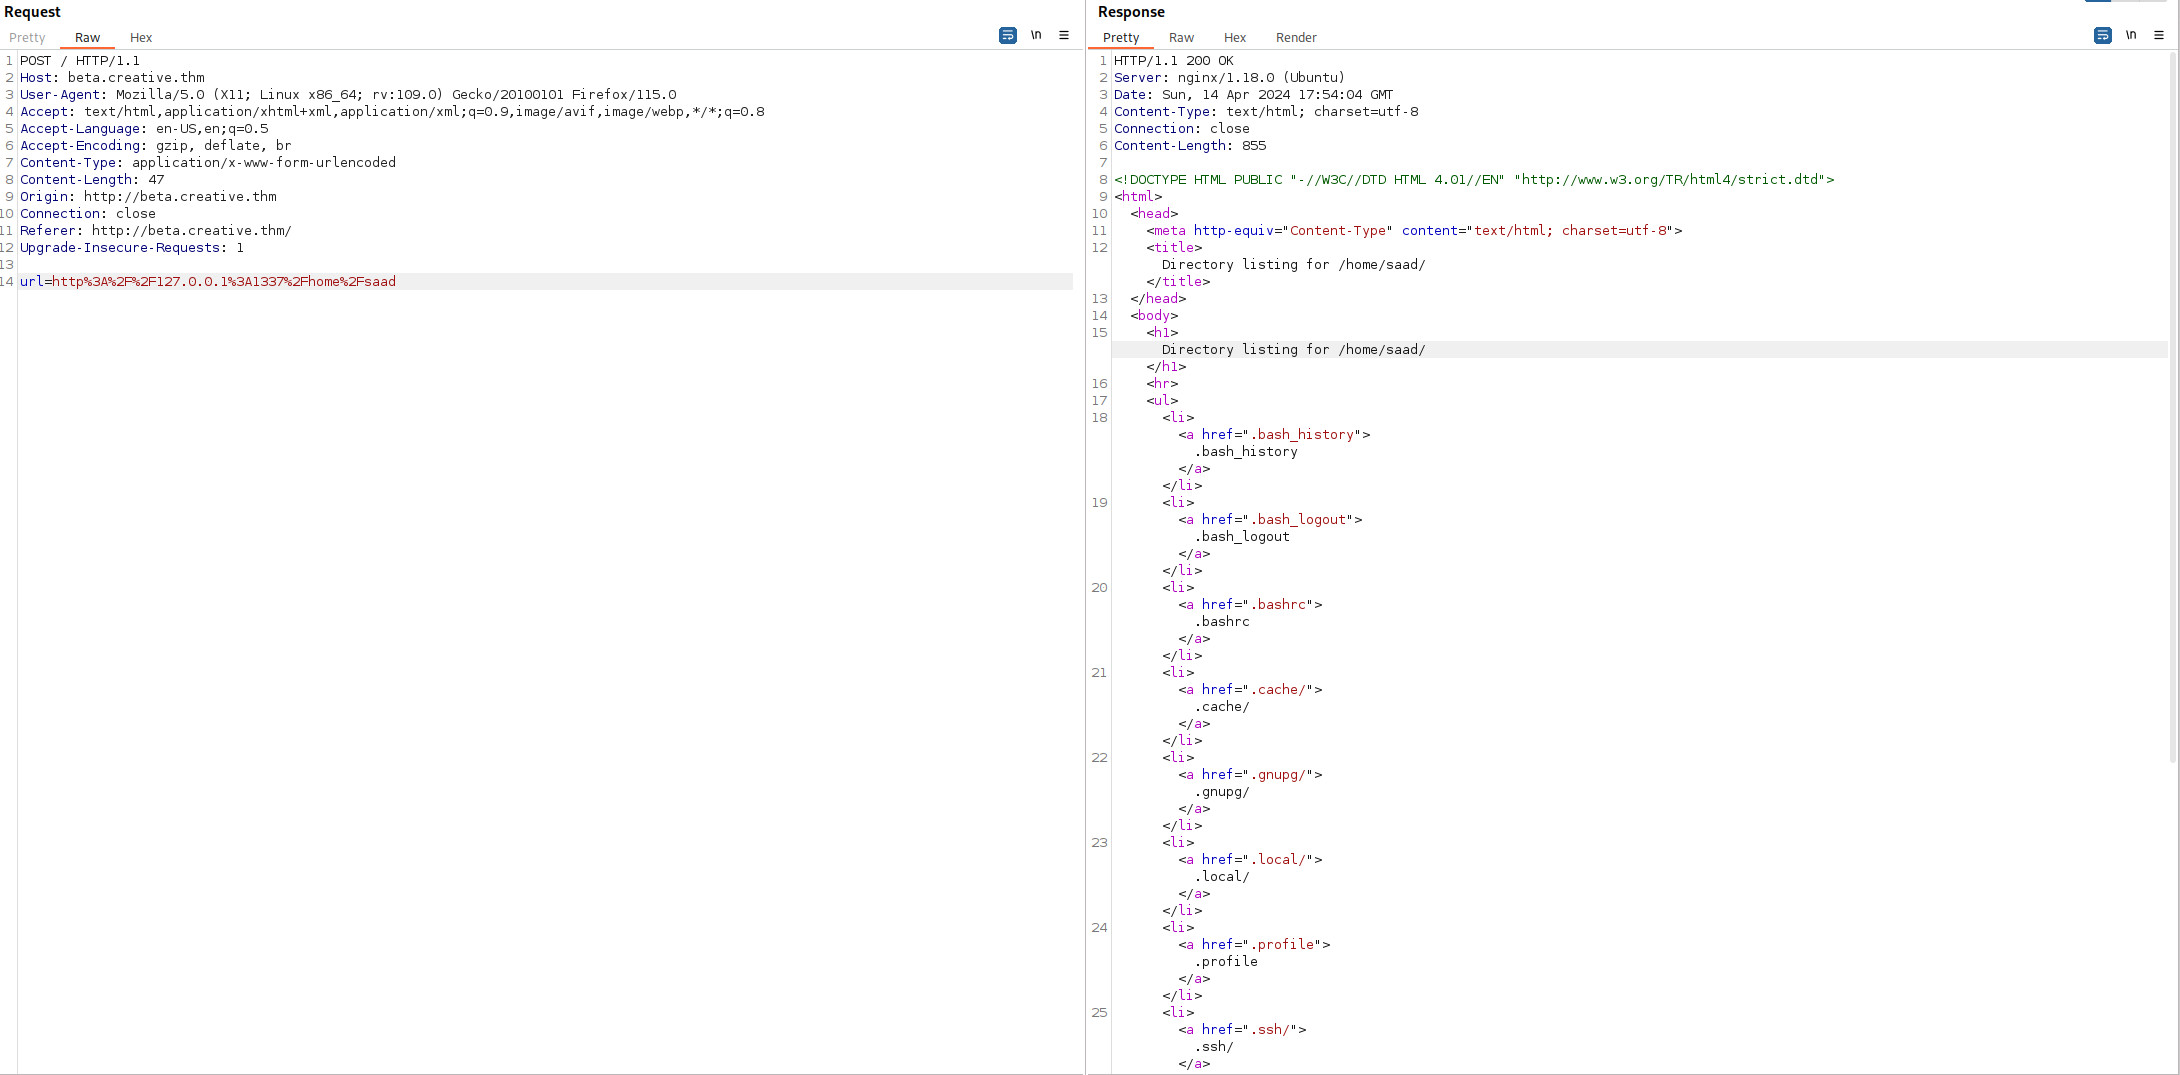Screen dimensions: 2180x1075
Task: Toggle word wrap icon in Response panel
Action: 2102,35
